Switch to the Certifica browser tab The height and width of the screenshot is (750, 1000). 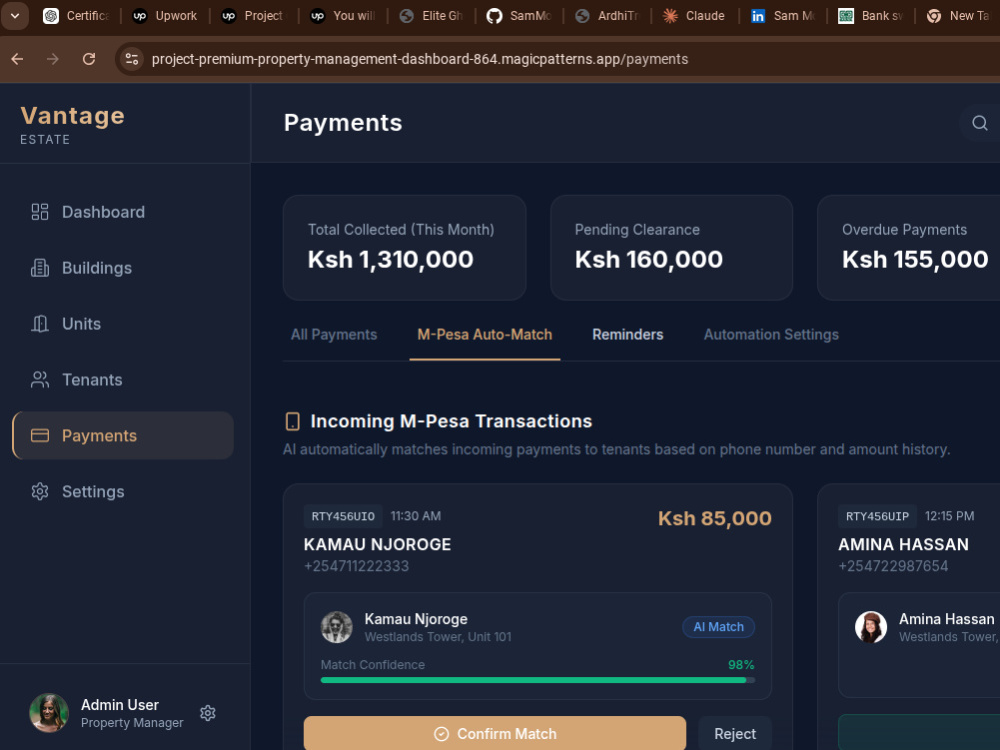coord(77,16)
